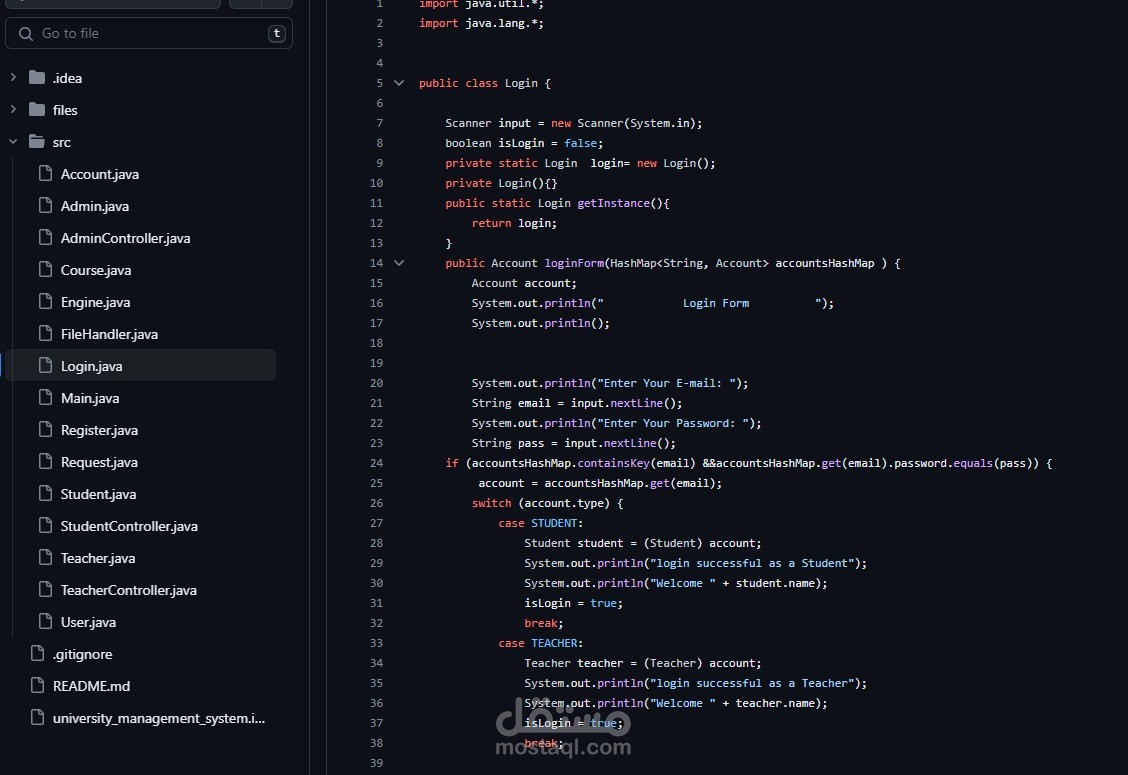Click the "Enter Your E-mail: " string
1128x775 pixels.
(x=666, y=384)
